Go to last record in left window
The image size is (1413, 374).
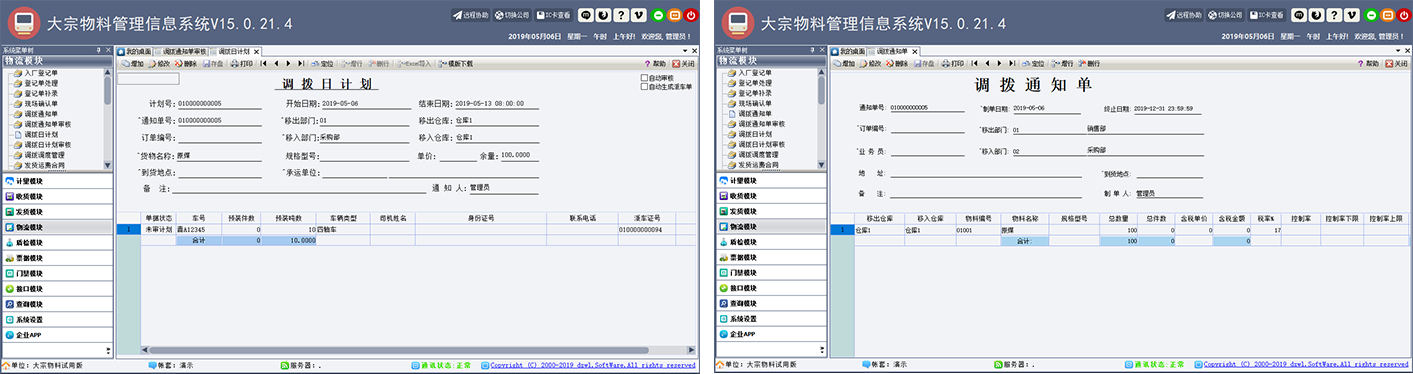click(x=302, y=63)
